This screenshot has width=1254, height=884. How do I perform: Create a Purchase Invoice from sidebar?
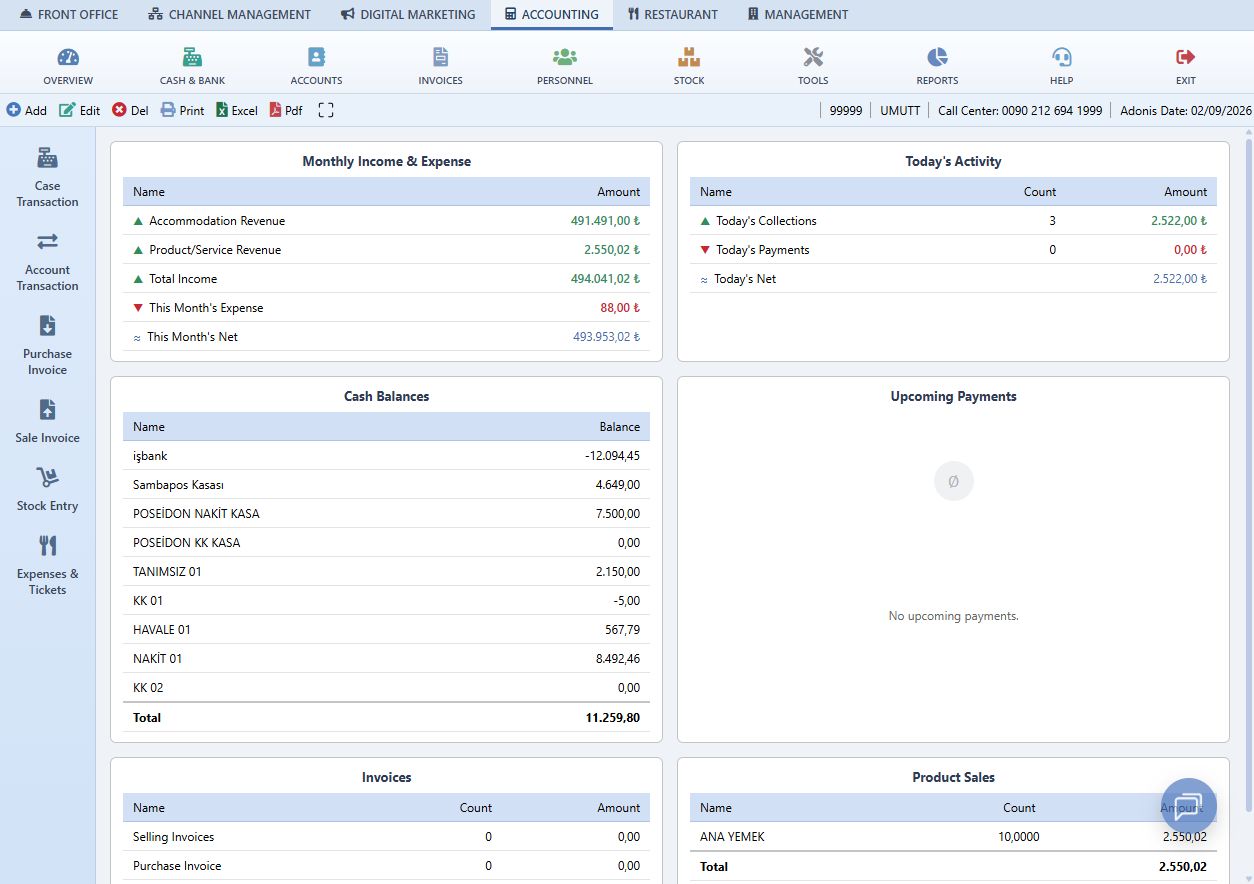point(47,345)
